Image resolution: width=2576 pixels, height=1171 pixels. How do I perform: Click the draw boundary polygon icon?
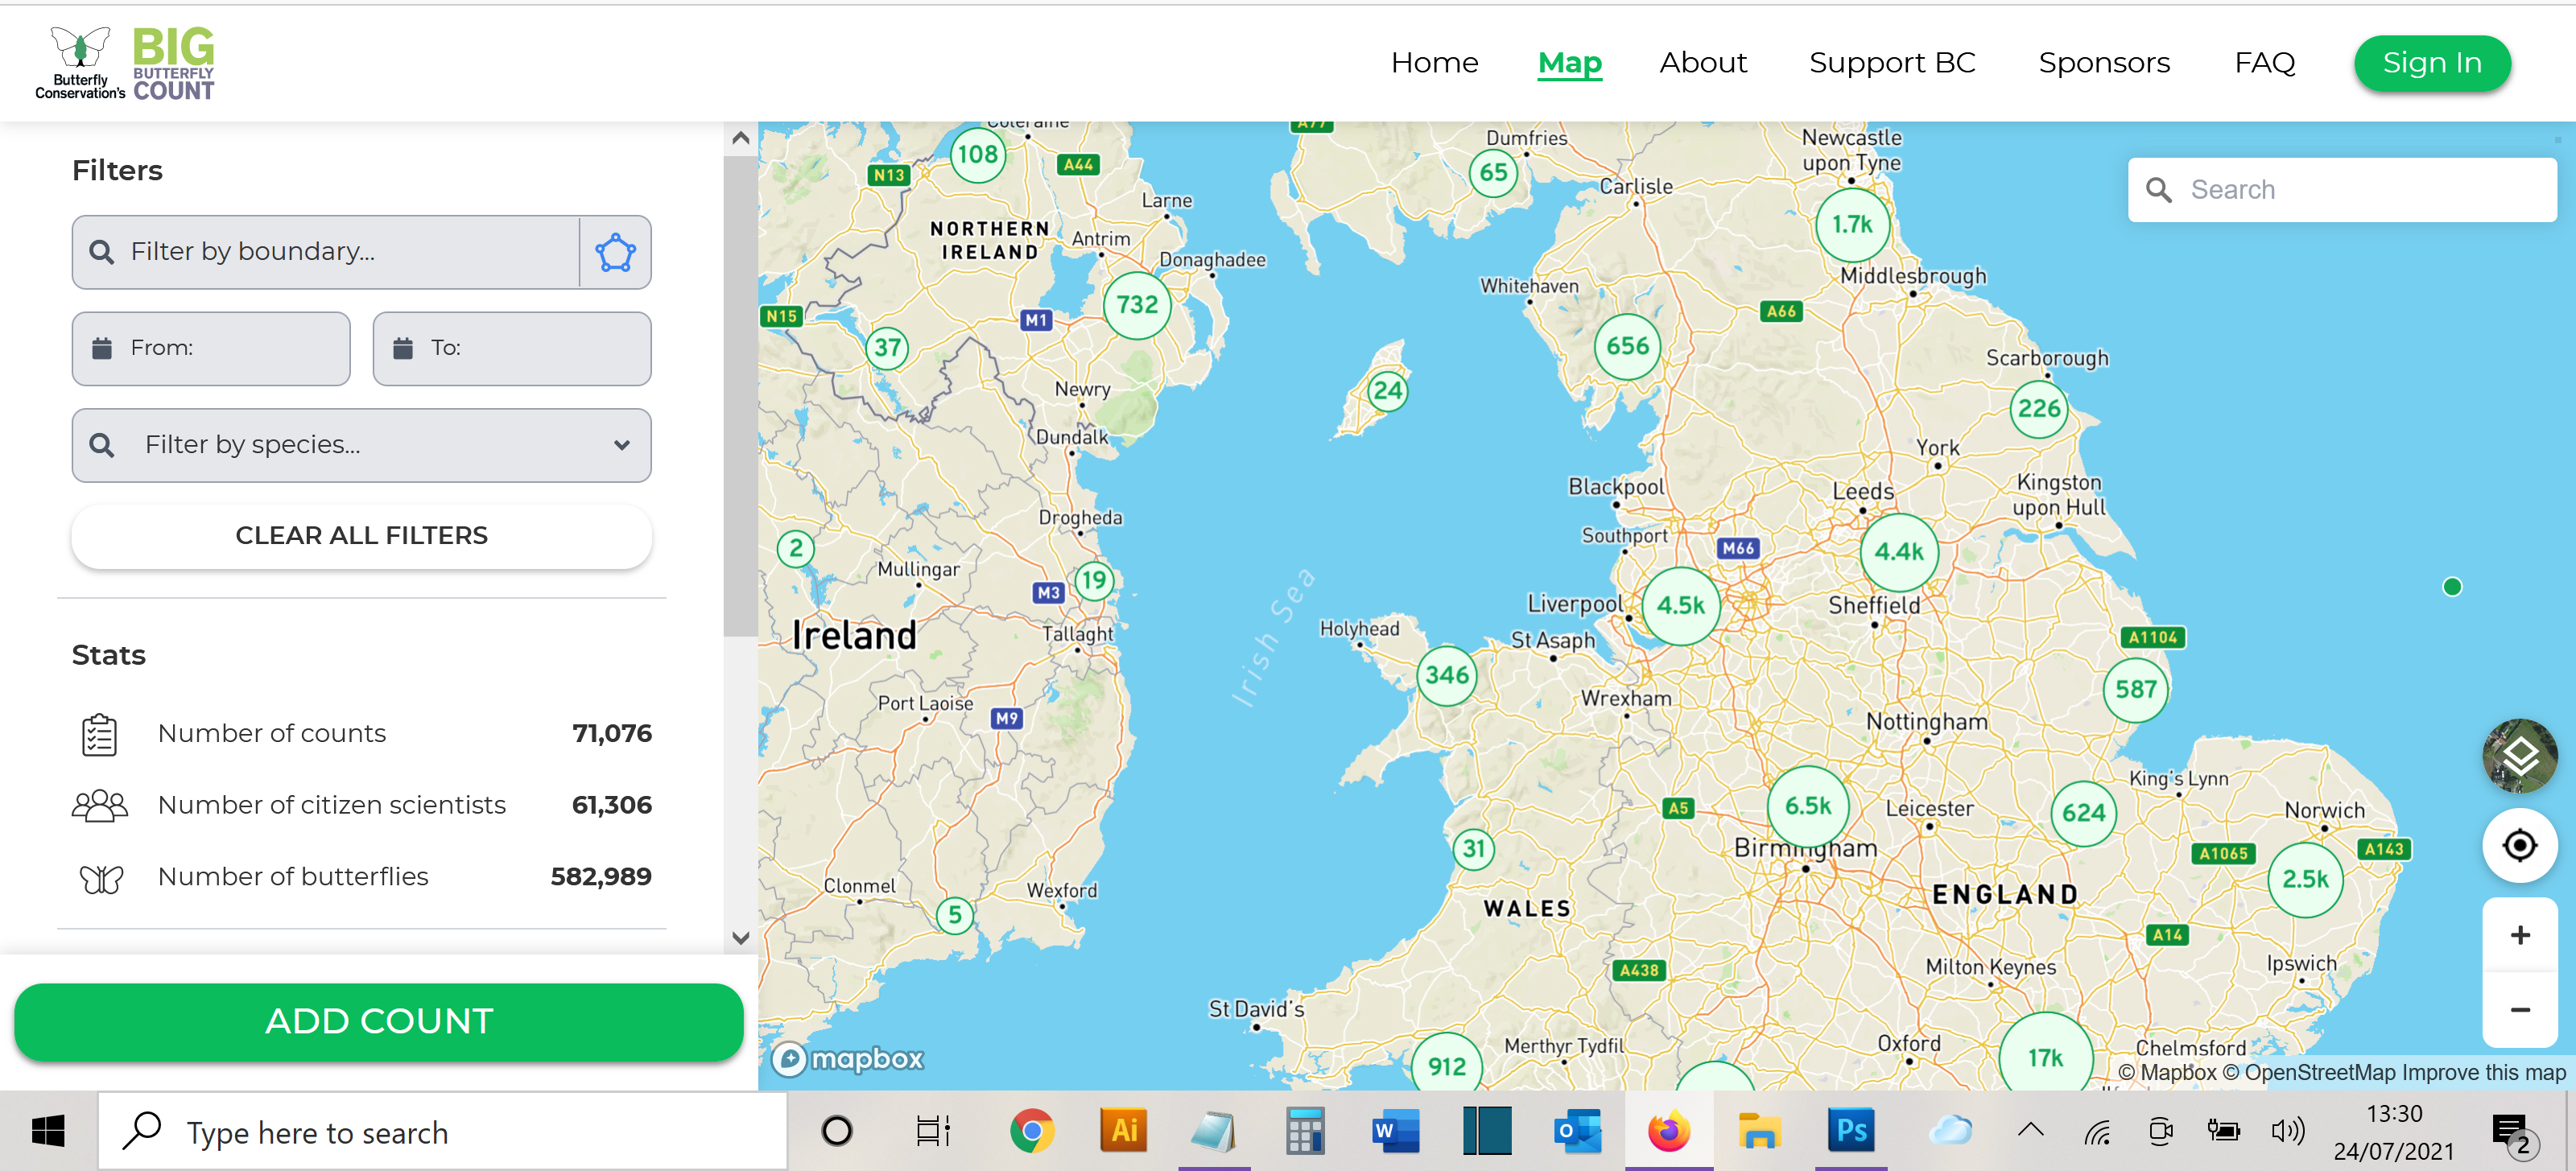point(615,252)
